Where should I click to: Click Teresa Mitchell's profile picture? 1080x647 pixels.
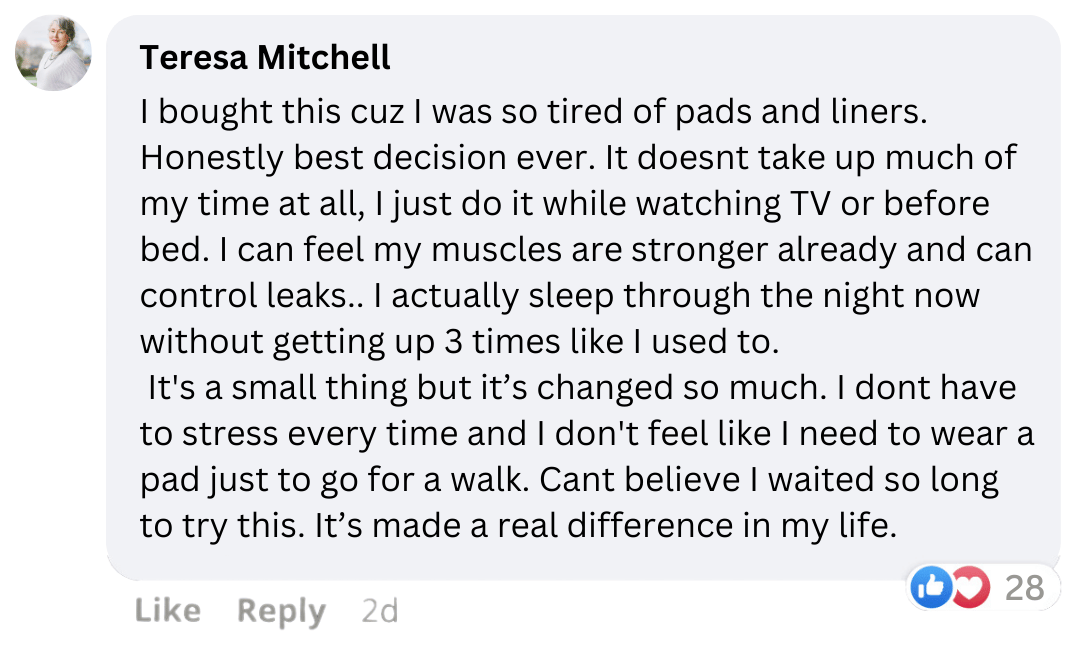pos(53,53)
